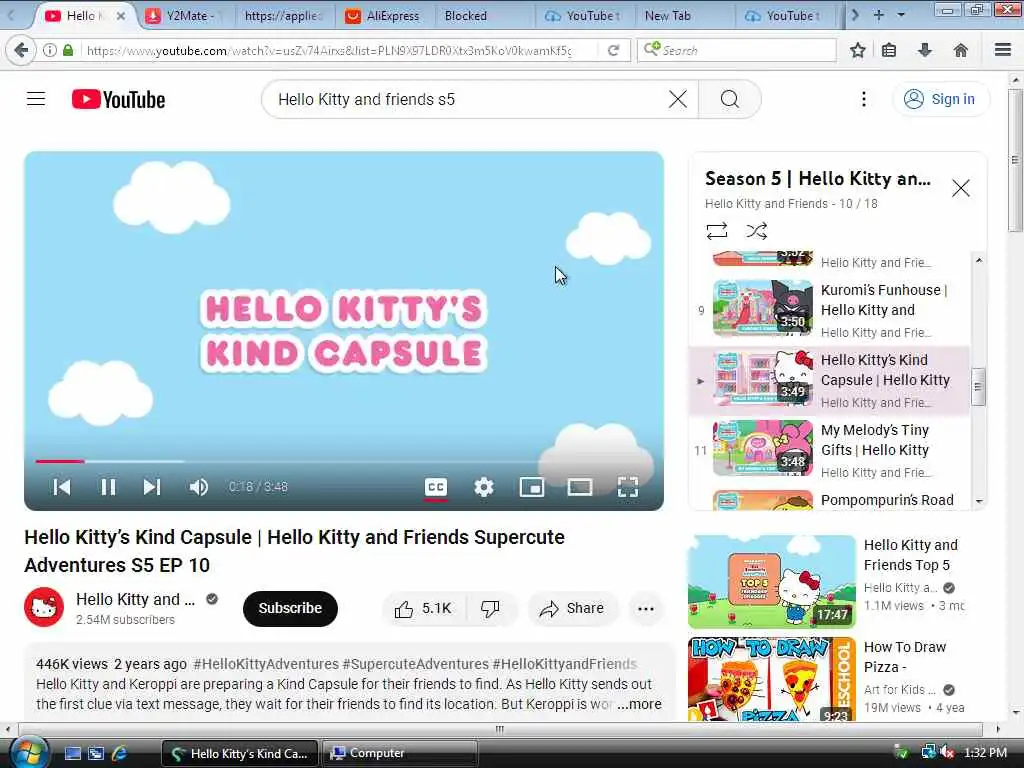Viewport: 1024px width, 768px height.
Task: Switch to the https://applied tab
Action: 285,16
